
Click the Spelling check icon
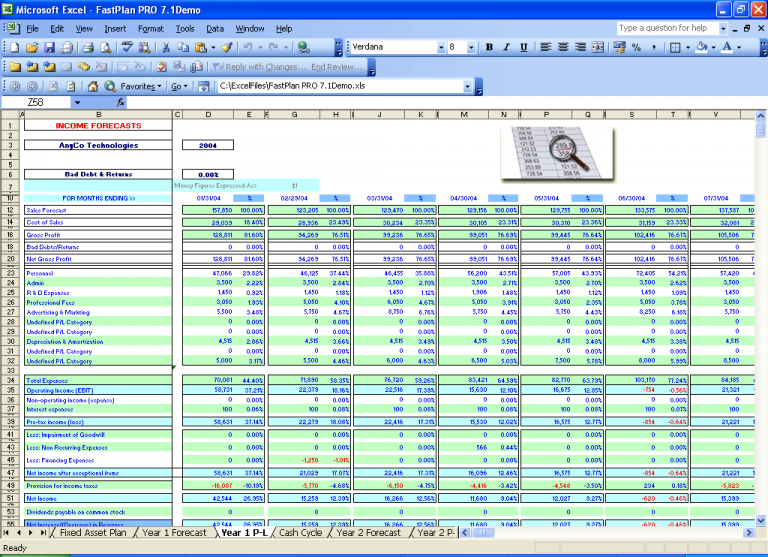click(x=128, y=47)
